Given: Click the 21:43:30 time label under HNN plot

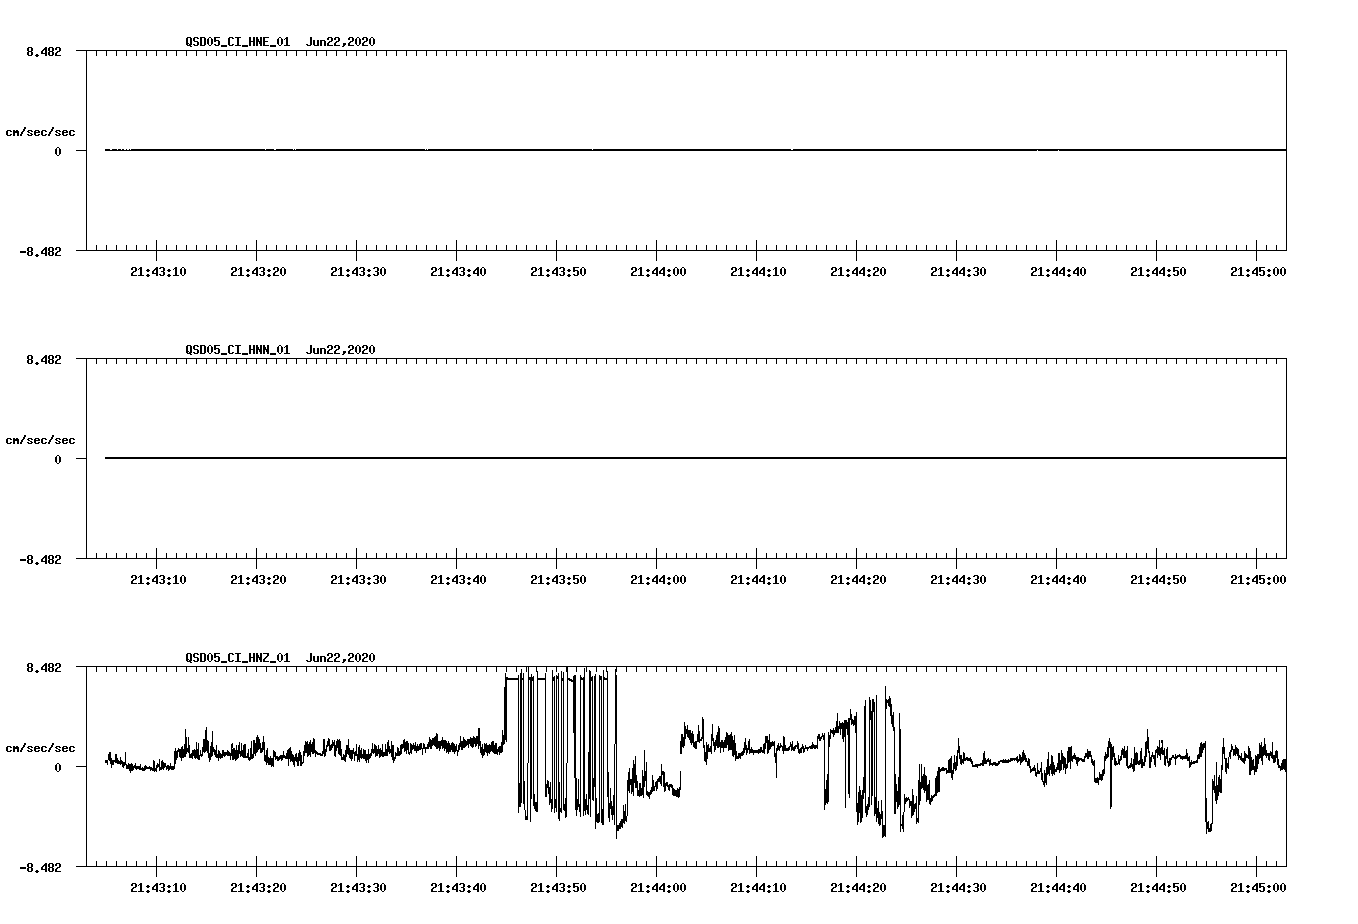Looking at the screenshot, I should click(358, 580).
